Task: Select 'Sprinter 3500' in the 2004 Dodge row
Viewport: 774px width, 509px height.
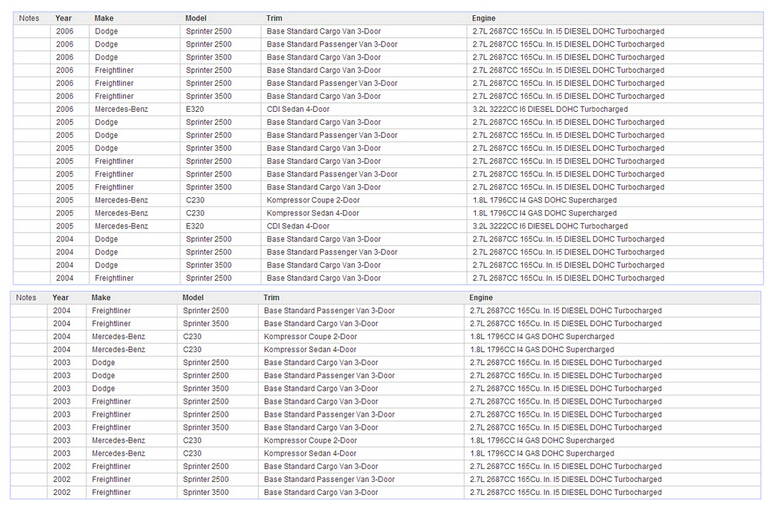Action: (208, 265)
